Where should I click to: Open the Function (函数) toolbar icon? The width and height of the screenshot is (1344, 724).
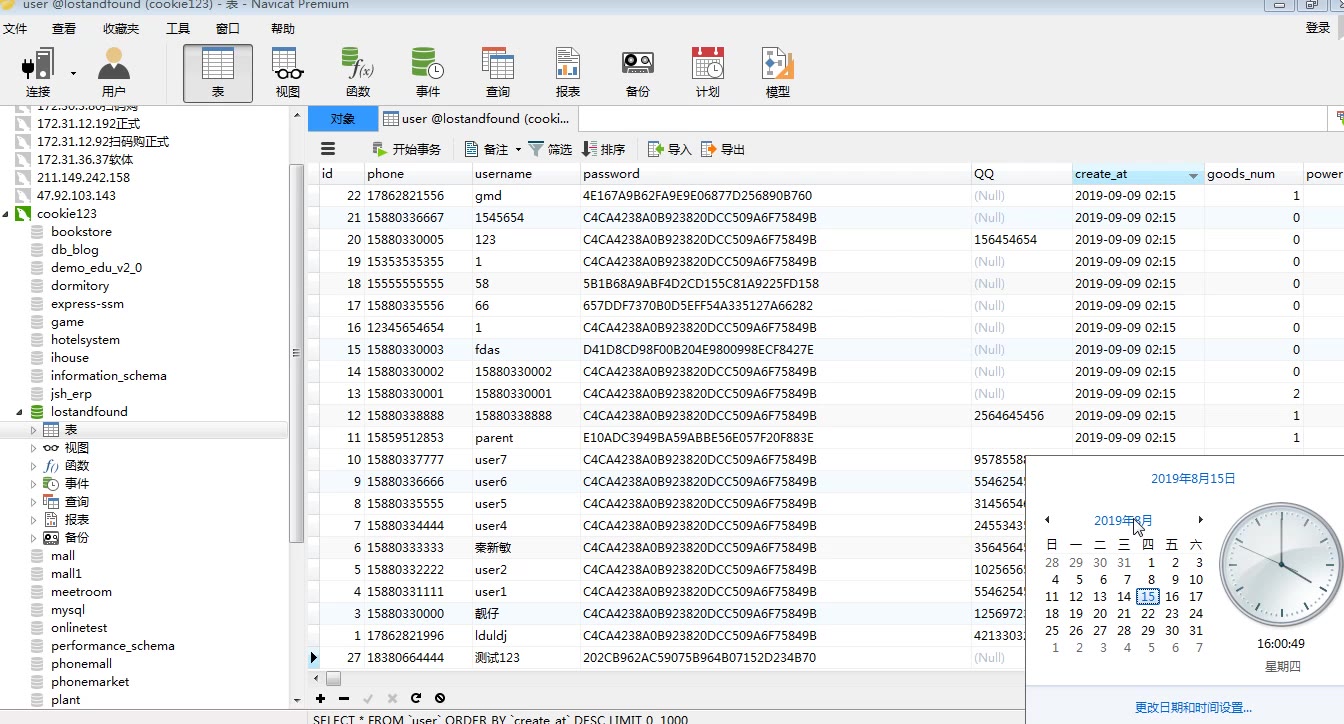click(358, 72)
